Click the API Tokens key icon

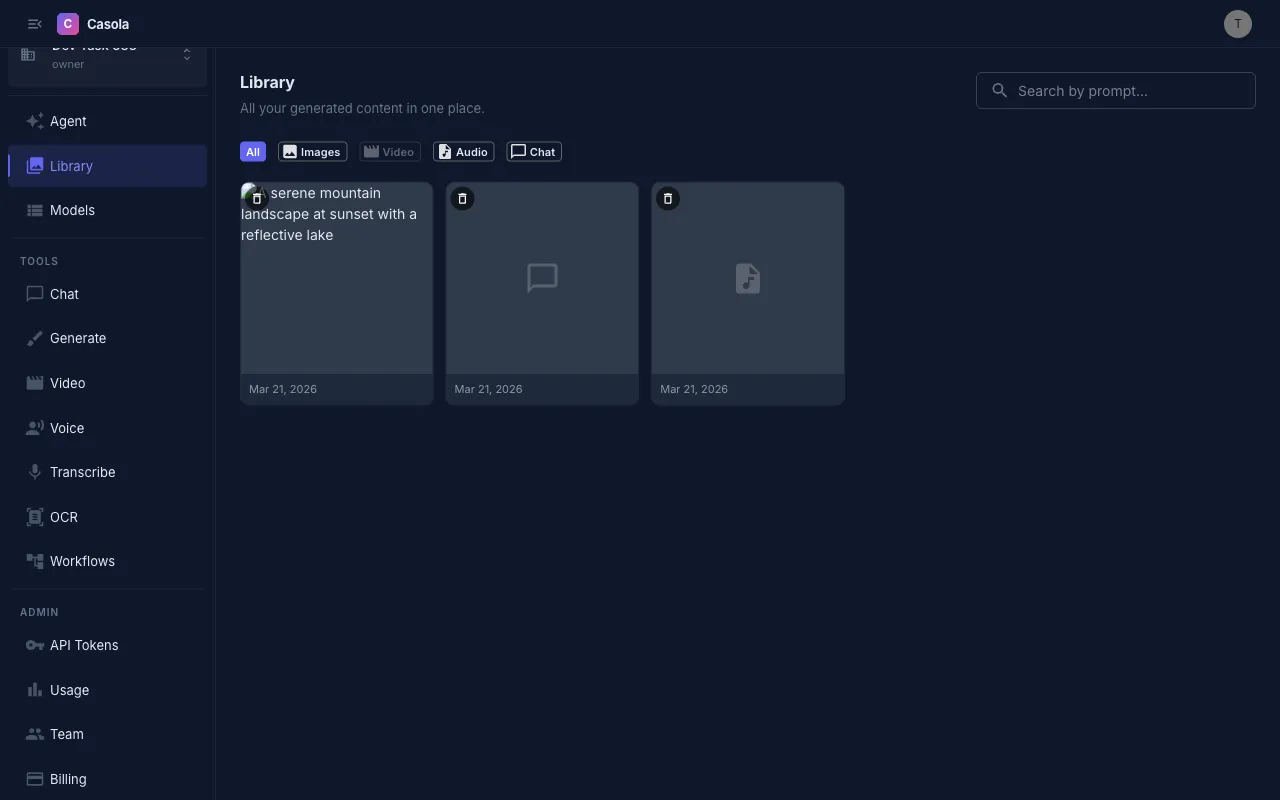coord(34,645)
